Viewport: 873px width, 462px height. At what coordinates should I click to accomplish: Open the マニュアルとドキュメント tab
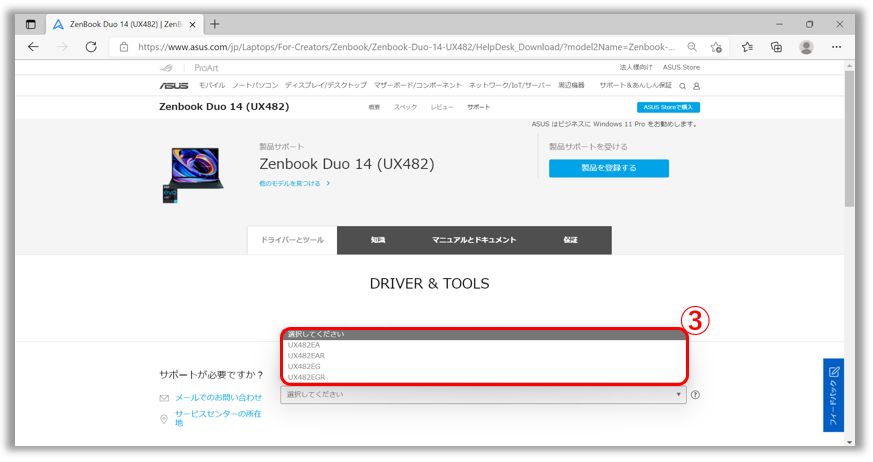tap(474, 240)
